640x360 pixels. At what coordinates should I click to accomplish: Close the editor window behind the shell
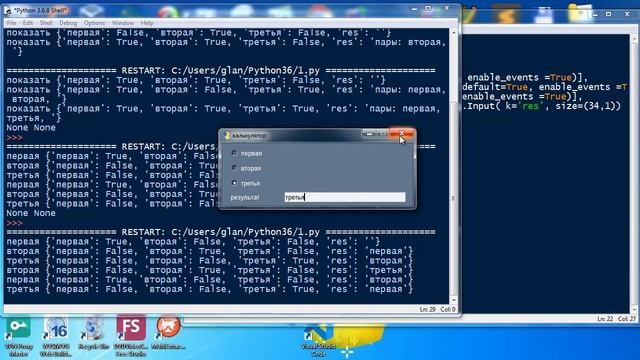627,14
